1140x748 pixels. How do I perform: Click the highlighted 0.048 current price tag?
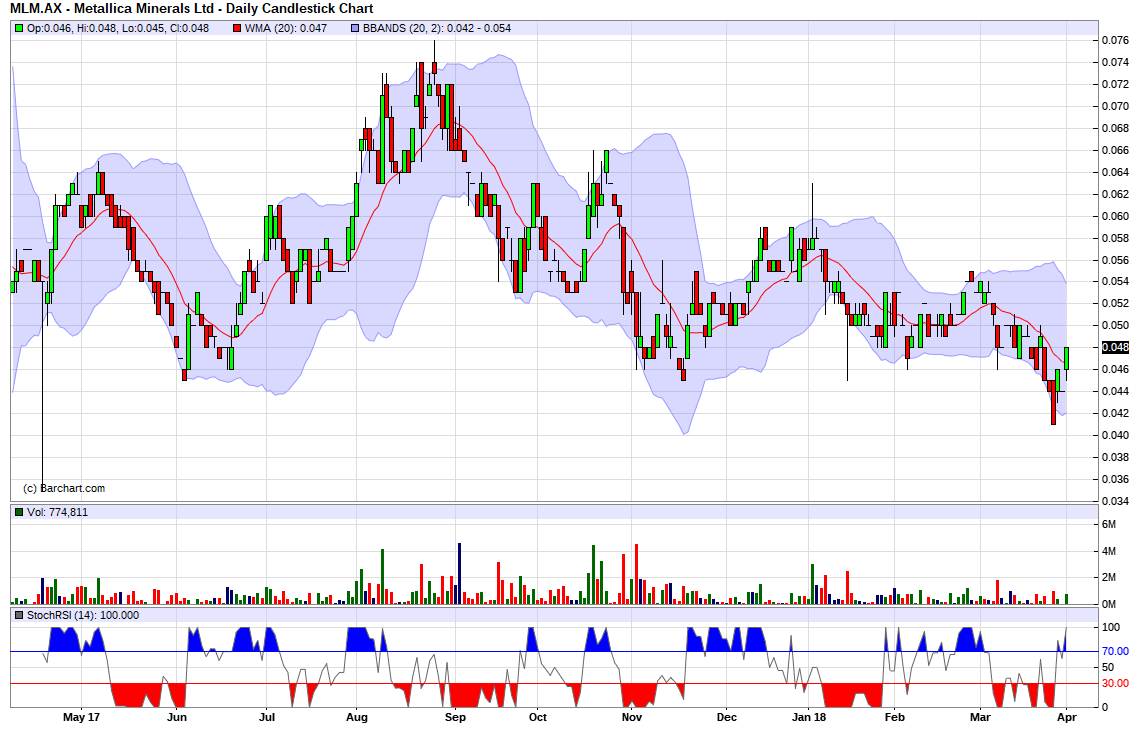coord(1115,347)
